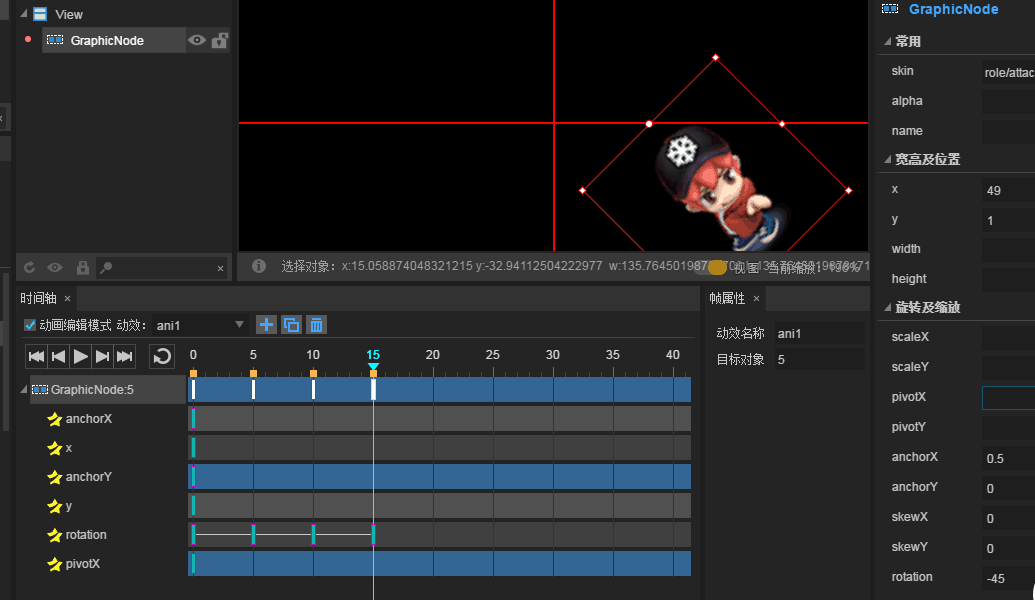1035x600 pixels.
Task: Click the refresh icon below hierarchy
Action: click(29, 267)
